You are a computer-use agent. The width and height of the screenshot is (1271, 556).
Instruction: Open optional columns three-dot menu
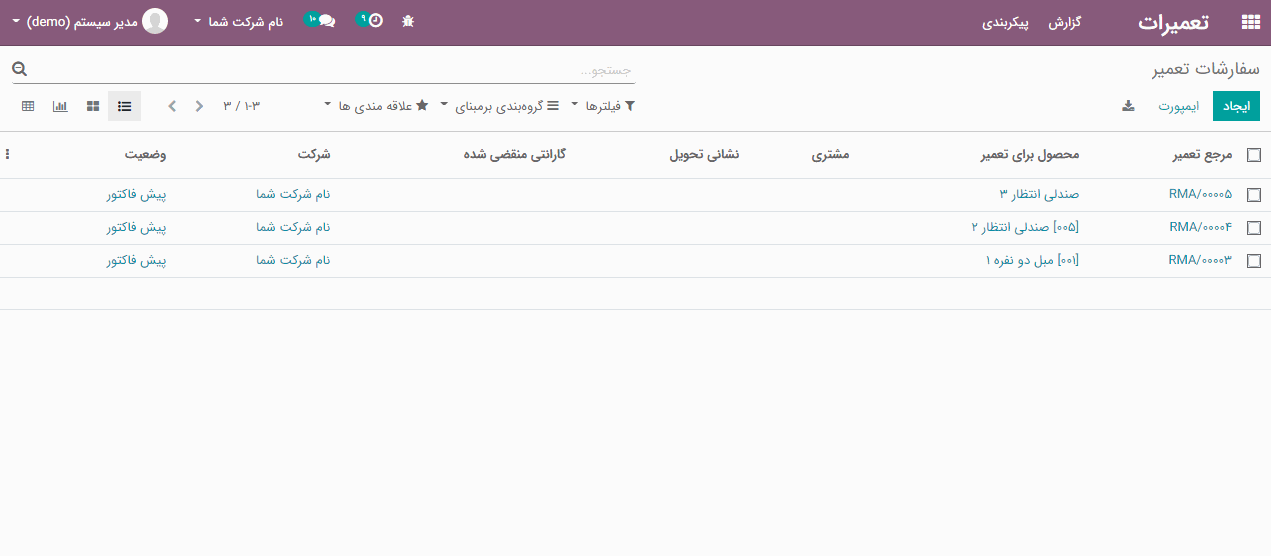pos(8,155)
